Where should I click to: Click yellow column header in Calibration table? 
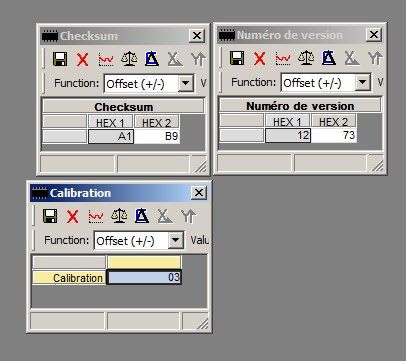tap(144, 262)
